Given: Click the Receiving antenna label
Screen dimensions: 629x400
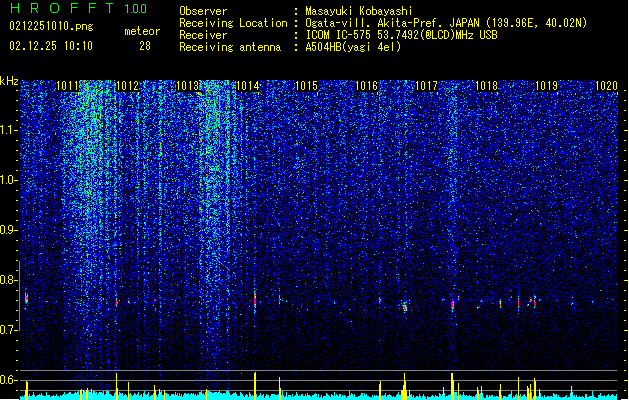Looking at the screenshot, I should pos(230,47).
